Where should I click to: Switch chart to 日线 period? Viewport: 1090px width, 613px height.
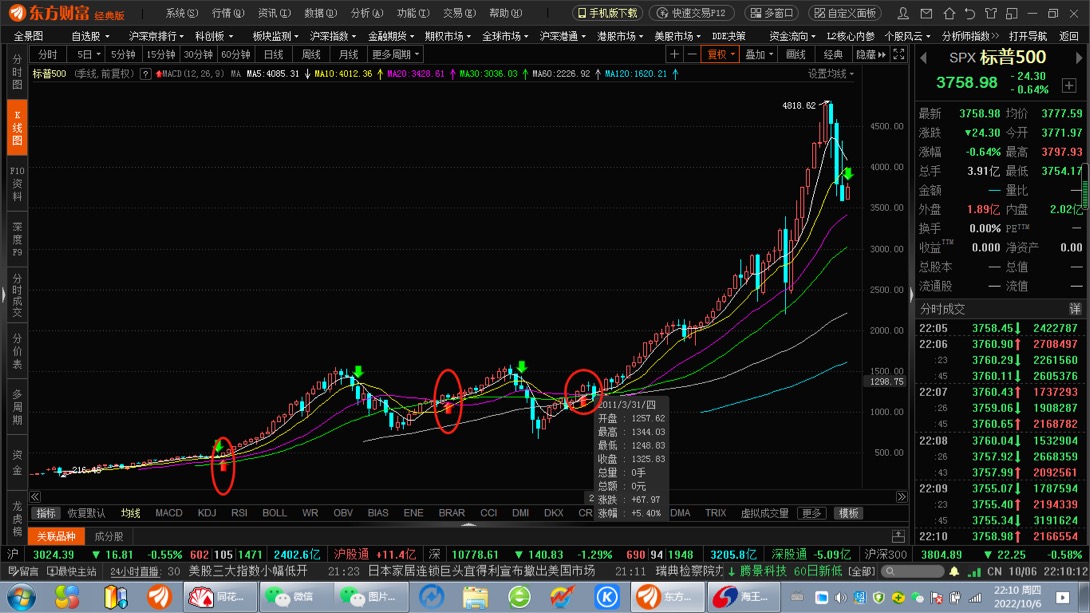pos(273,54)
